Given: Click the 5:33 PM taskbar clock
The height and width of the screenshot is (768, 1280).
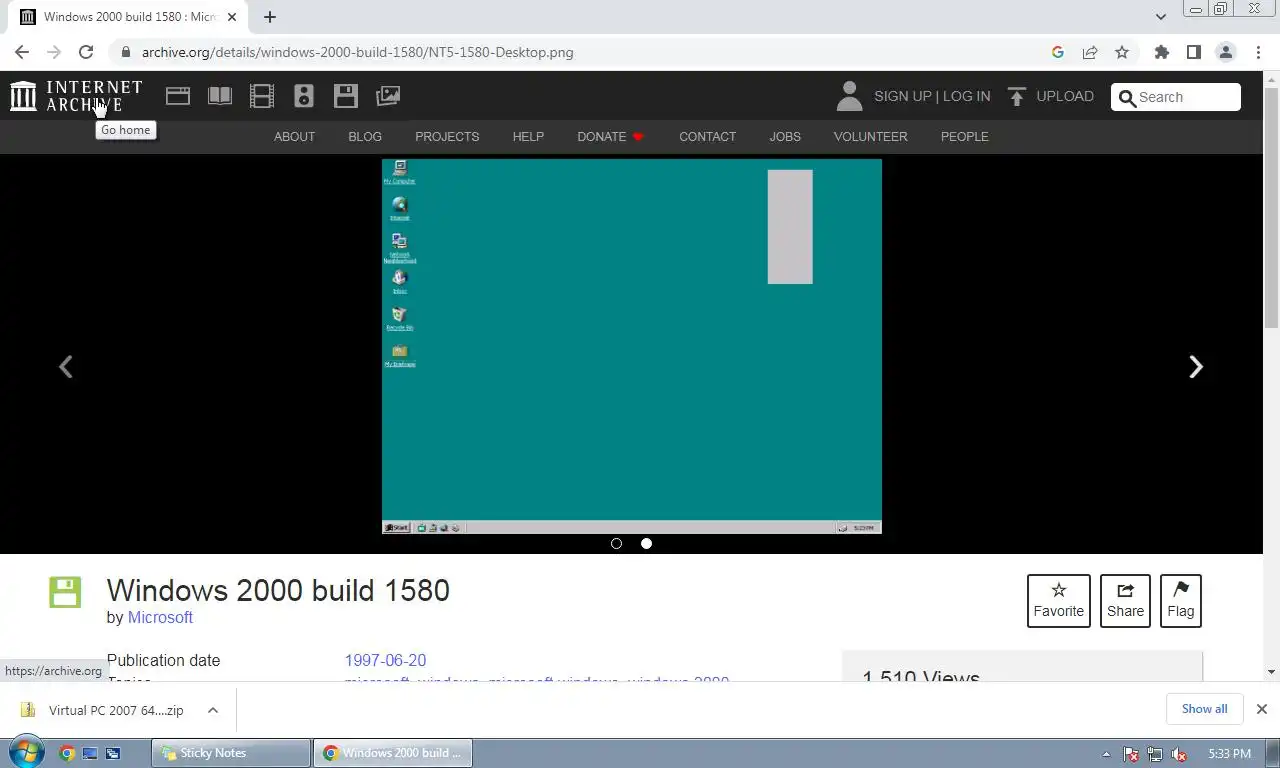Looking at the screenshot, I should [1229, 753].
